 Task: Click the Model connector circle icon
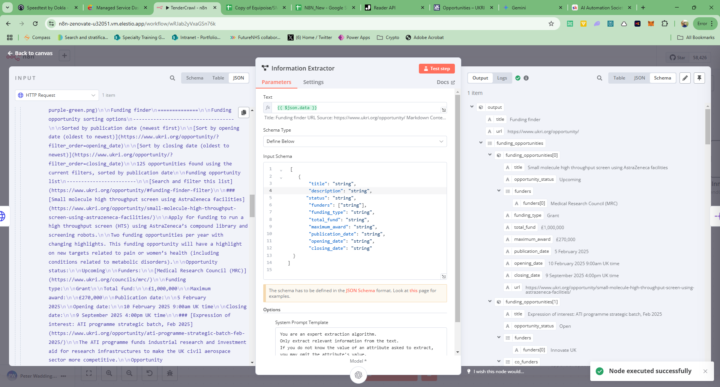point(358,375)
